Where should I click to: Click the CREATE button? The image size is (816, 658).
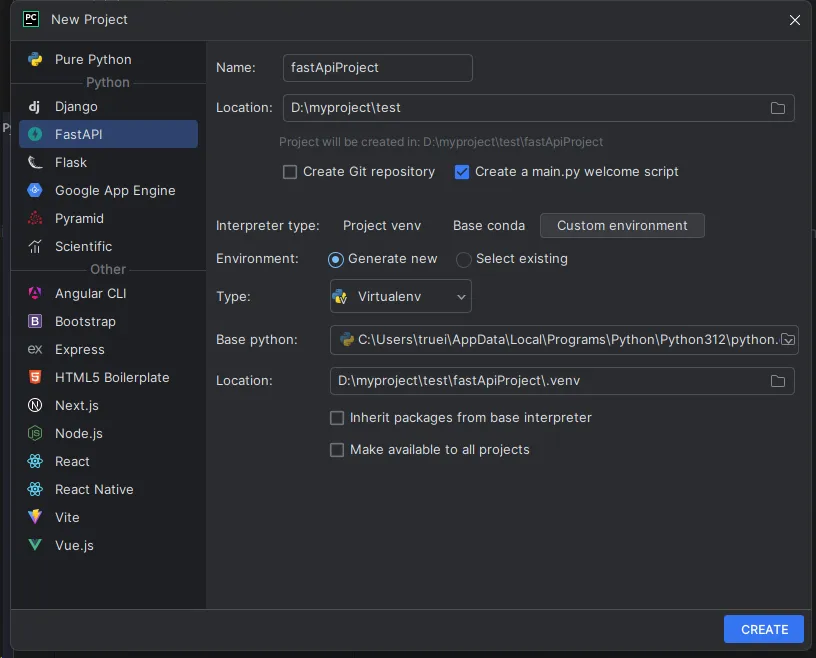(x=763, y=629)
